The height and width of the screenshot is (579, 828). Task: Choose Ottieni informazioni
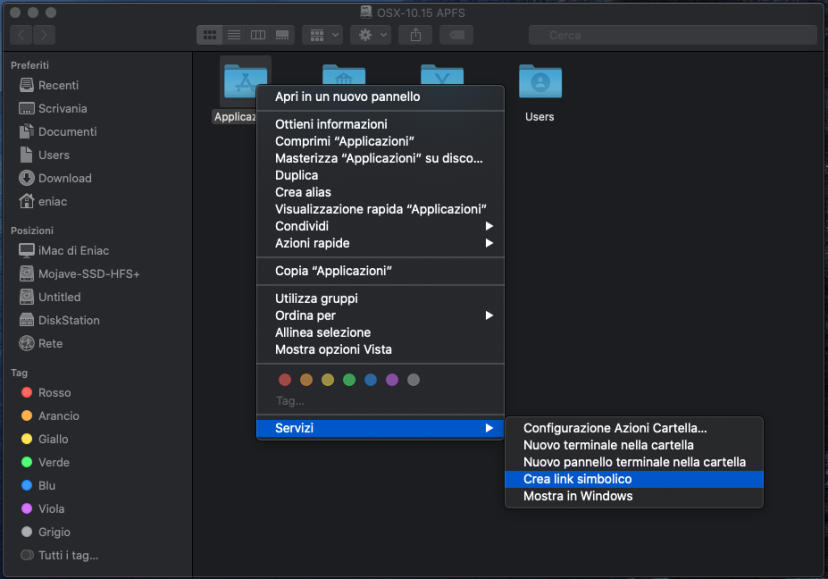click(x=380, y=124)
